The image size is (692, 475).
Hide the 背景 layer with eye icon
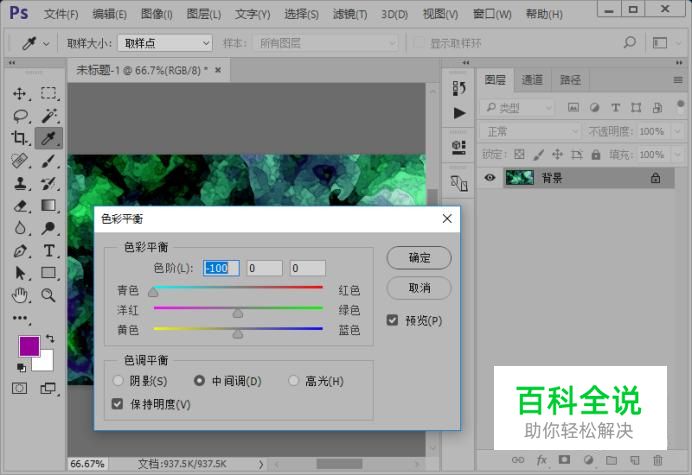[x=489, y=178]
